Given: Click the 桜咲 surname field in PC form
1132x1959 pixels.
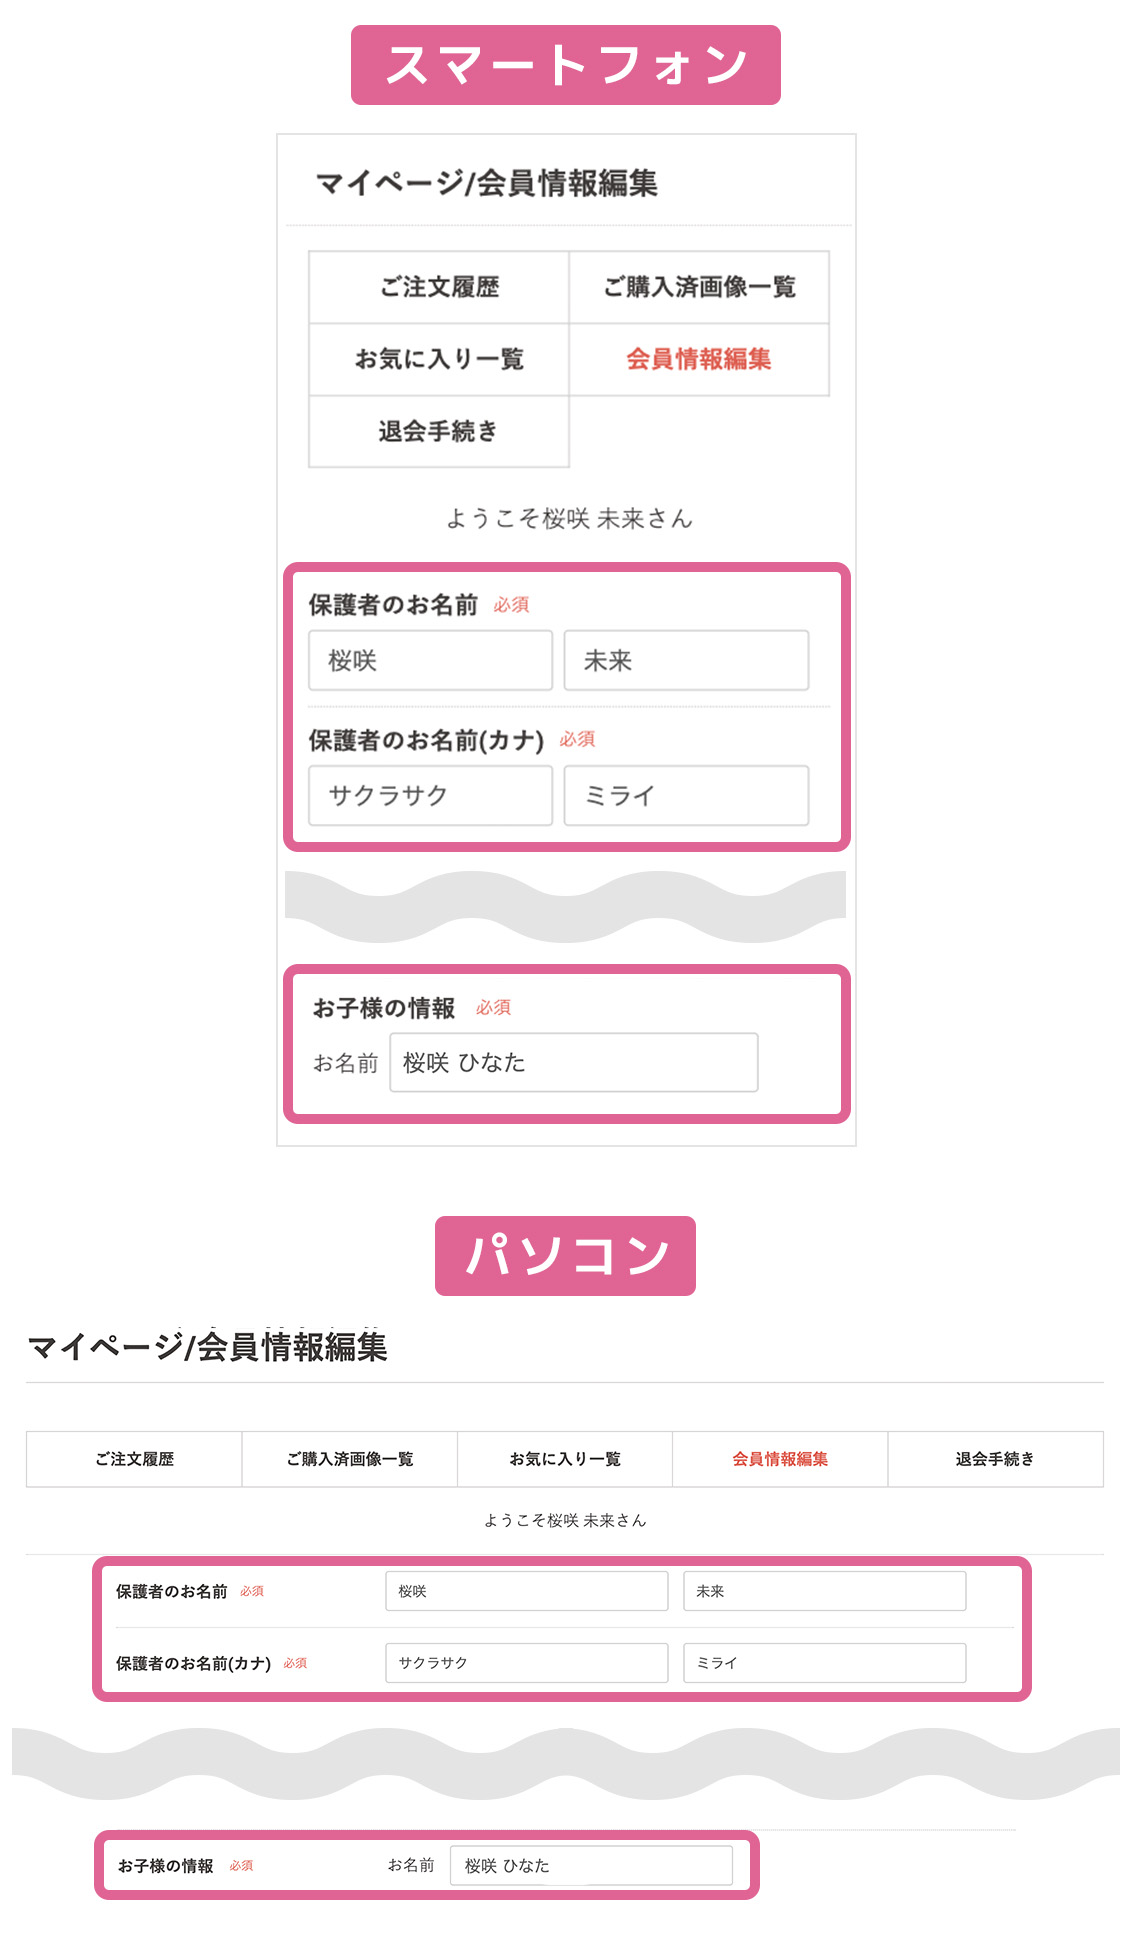Looking at the screenshot, I should 526,1591.
